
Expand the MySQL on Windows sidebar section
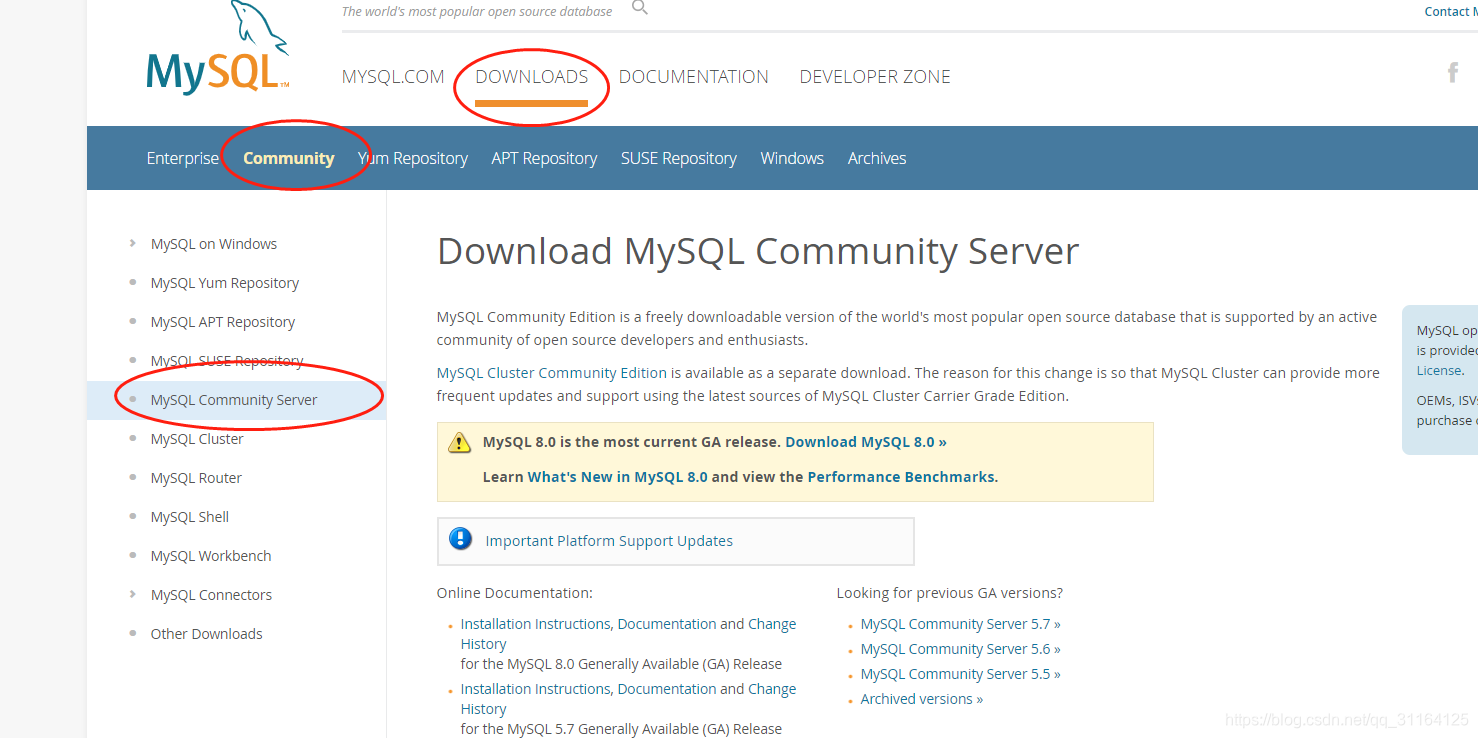(213, 243)
